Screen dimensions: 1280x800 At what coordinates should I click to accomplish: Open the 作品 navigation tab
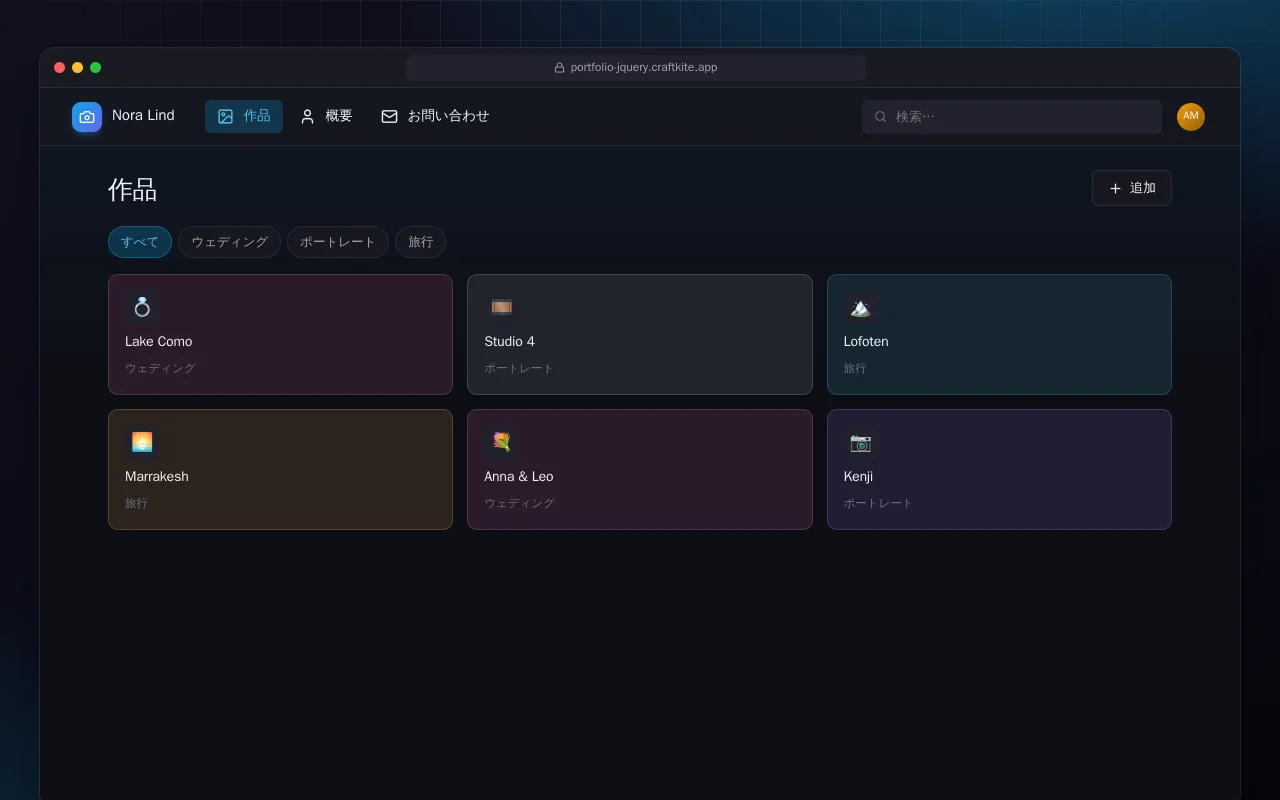(x=244, y=116)
